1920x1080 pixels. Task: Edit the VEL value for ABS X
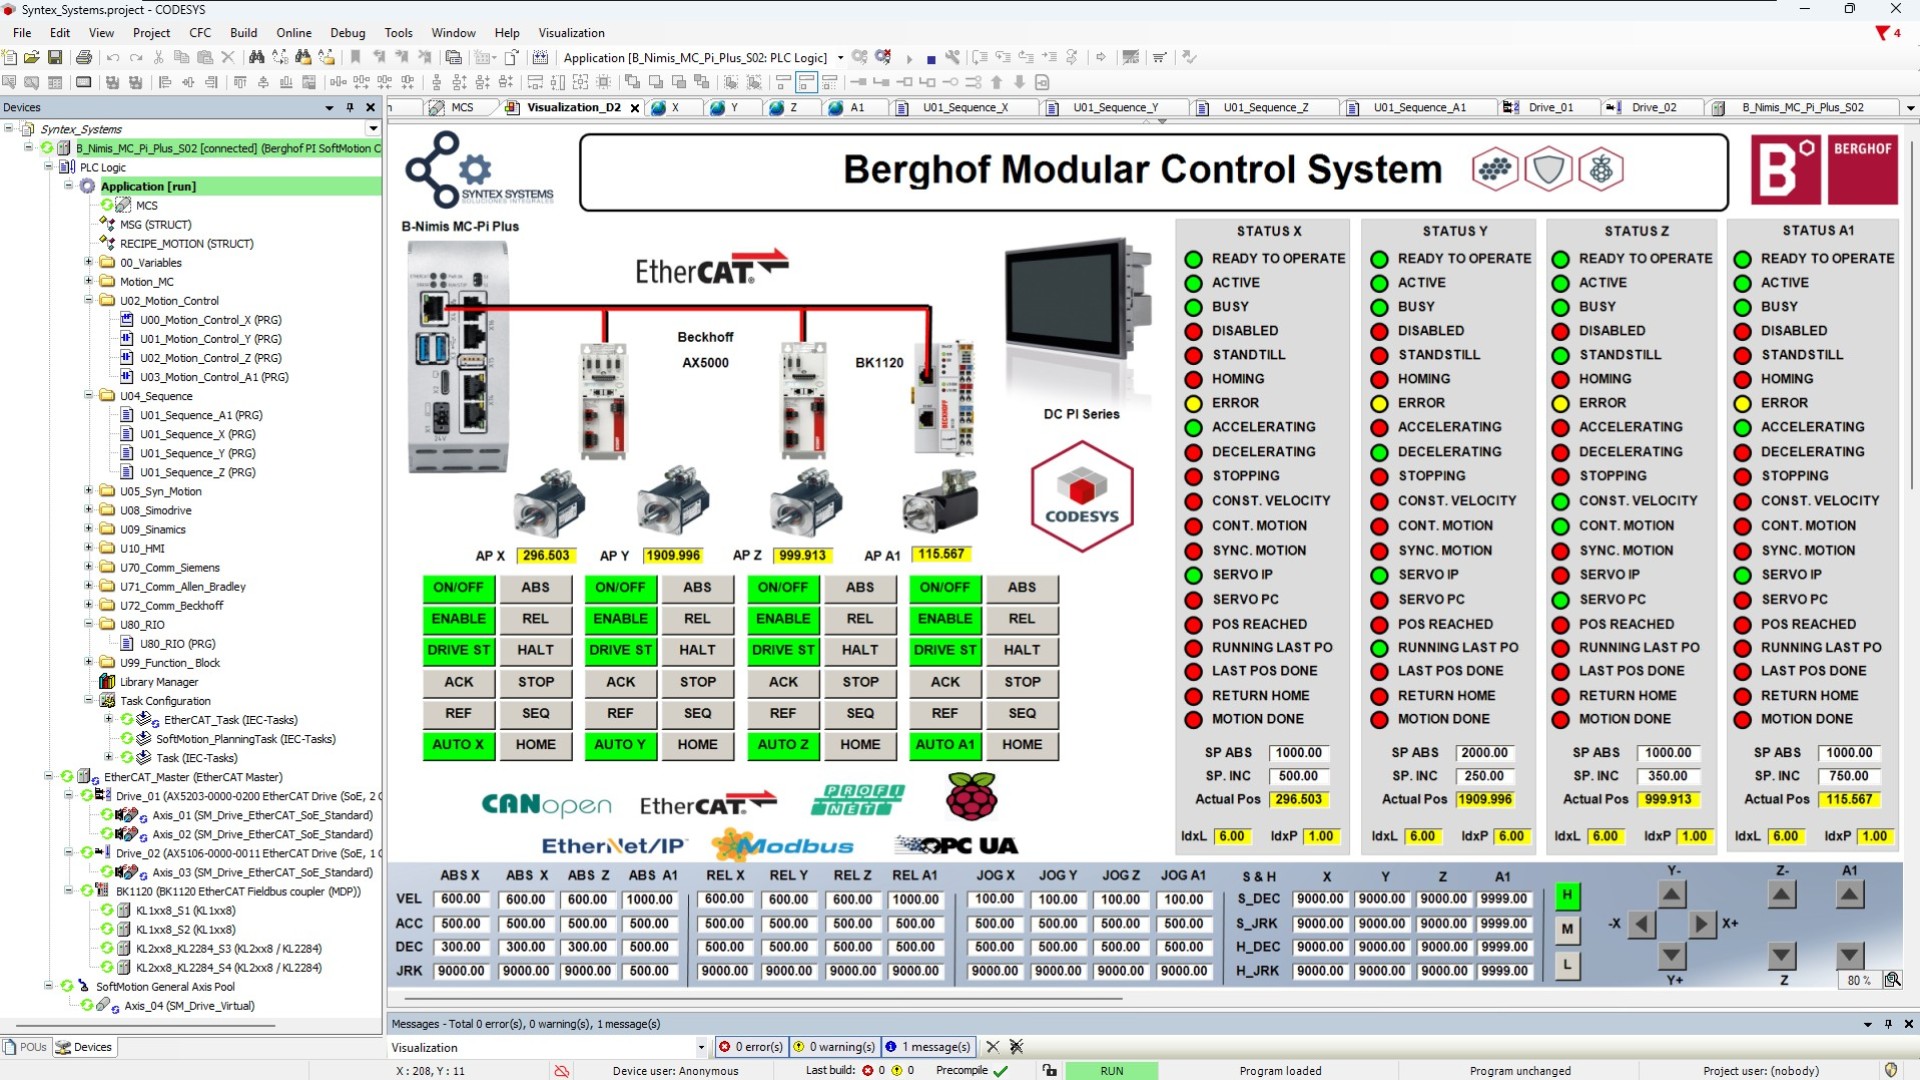pos(460,898)
